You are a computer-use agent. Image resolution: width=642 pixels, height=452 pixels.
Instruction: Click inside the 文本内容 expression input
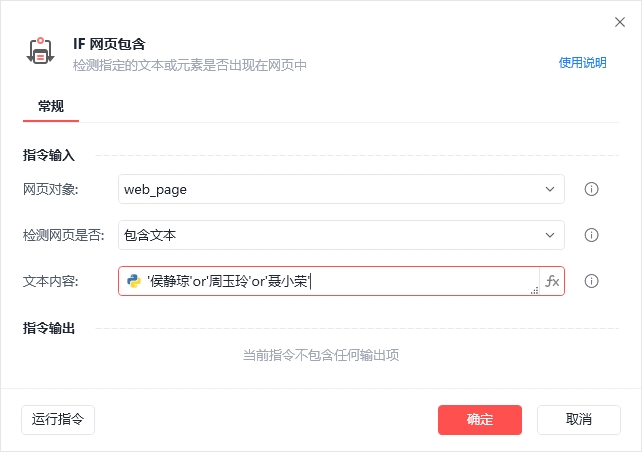coord(340,281)
